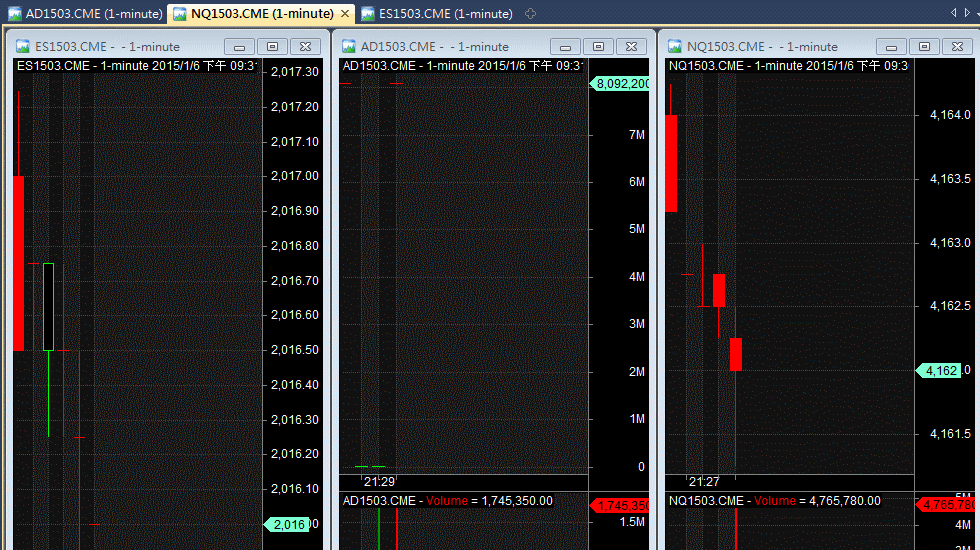Click the NQ1503.CME Volume label
980x550 pixels.
(775, 501)
